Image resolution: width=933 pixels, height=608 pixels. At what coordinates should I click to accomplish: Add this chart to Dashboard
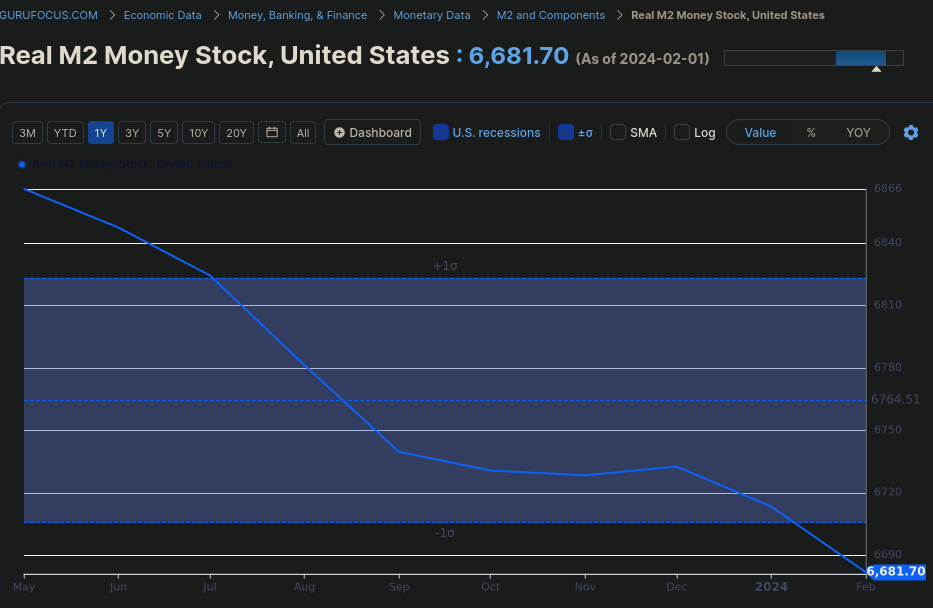[x=372, y=132]
